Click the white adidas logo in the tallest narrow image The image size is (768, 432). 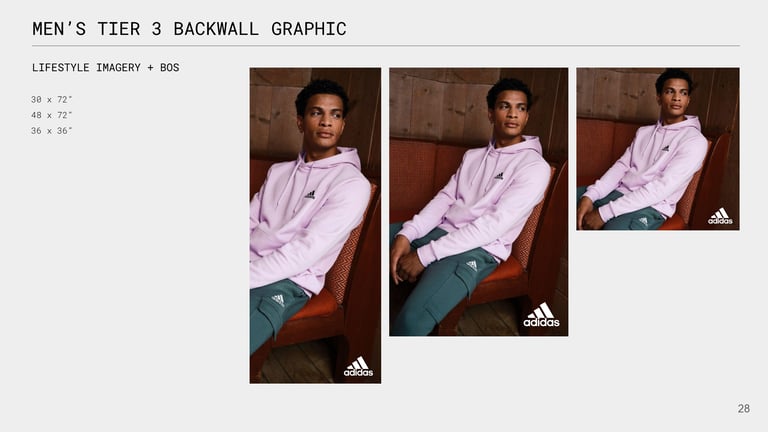(x=358, y=366)
